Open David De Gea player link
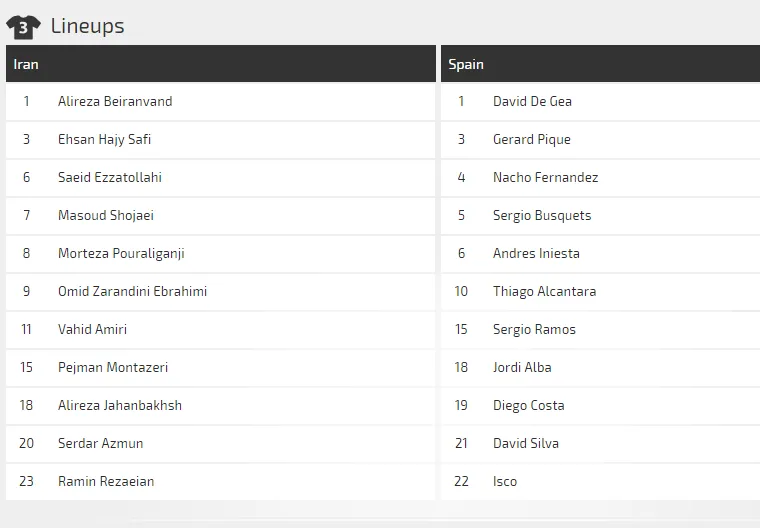This screenshot has width=760, height=528. pos(532,101)
